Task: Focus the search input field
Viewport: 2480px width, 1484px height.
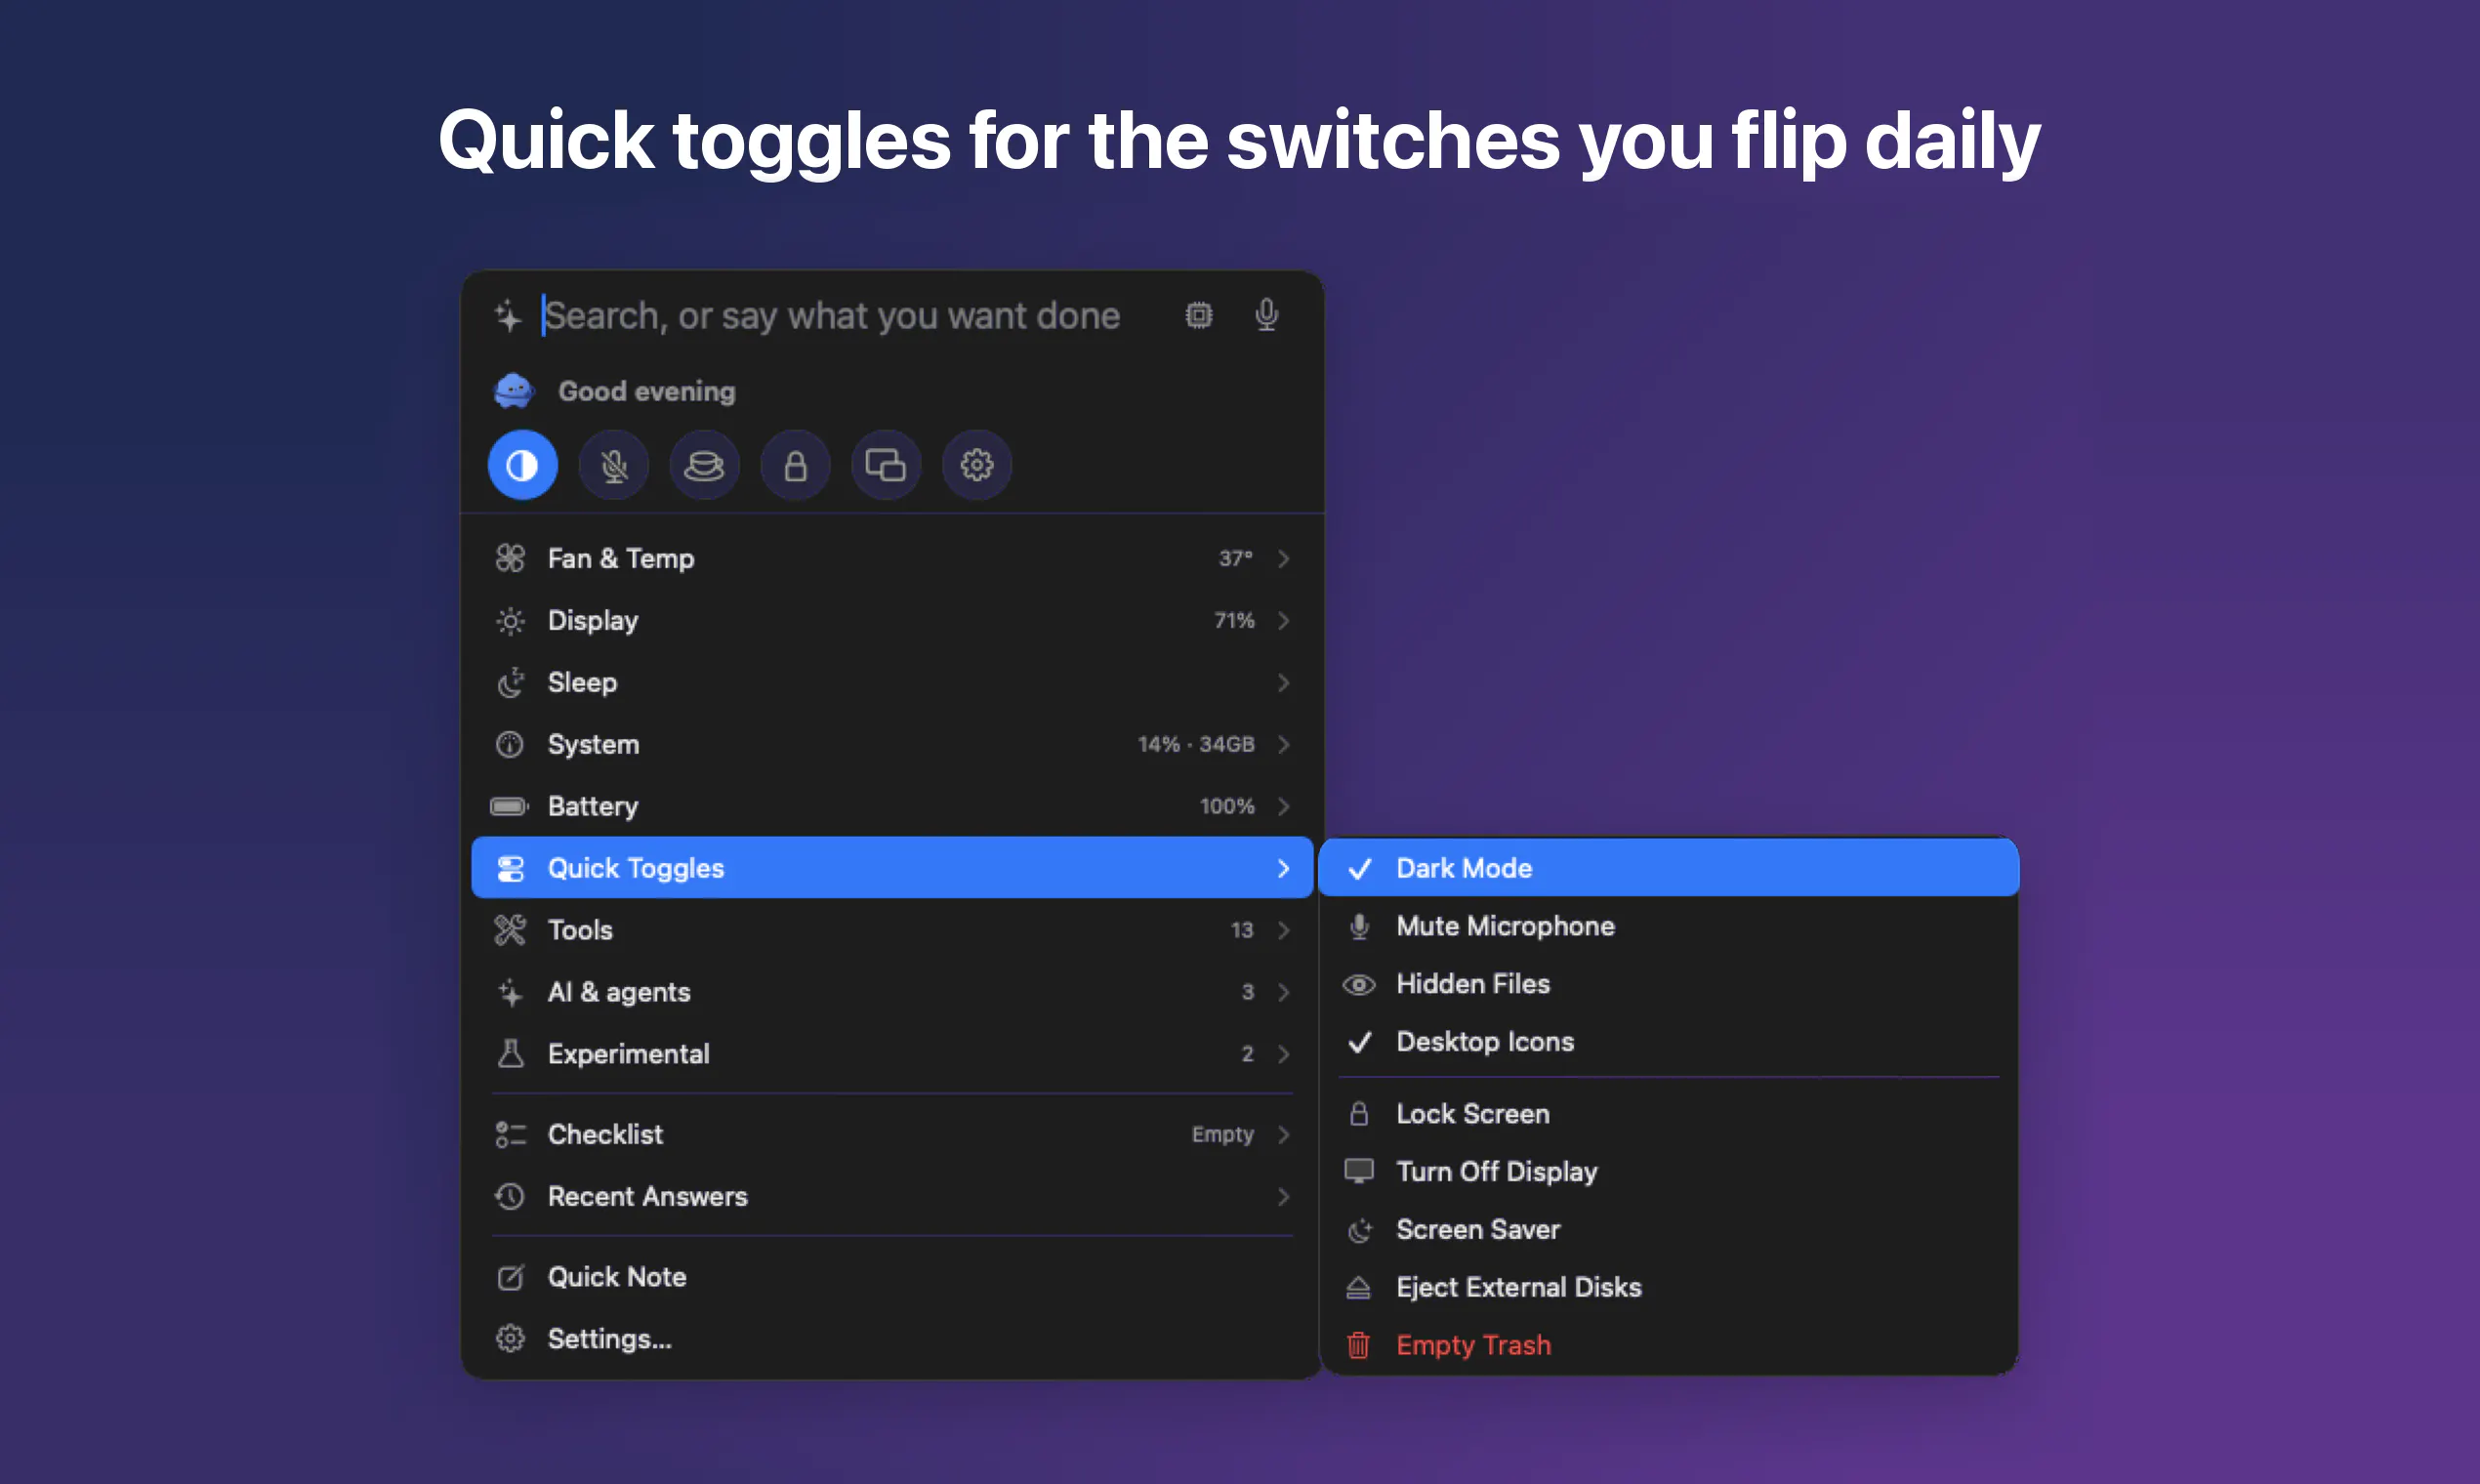Action: [832, 316]
